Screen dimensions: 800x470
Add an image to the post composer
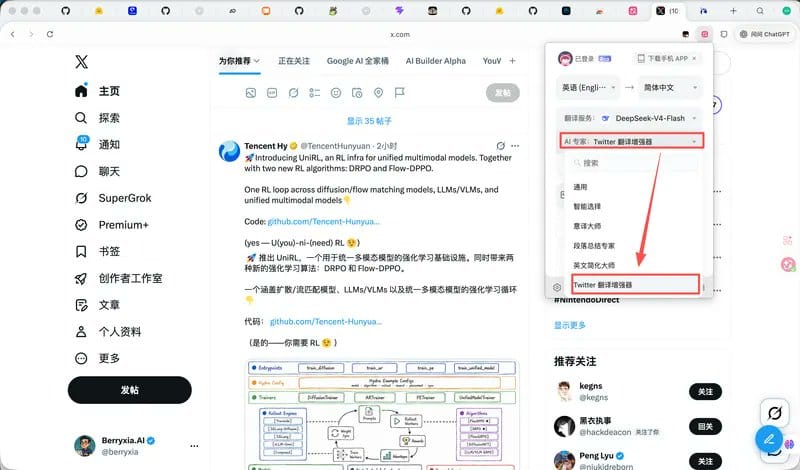point(251,93)
